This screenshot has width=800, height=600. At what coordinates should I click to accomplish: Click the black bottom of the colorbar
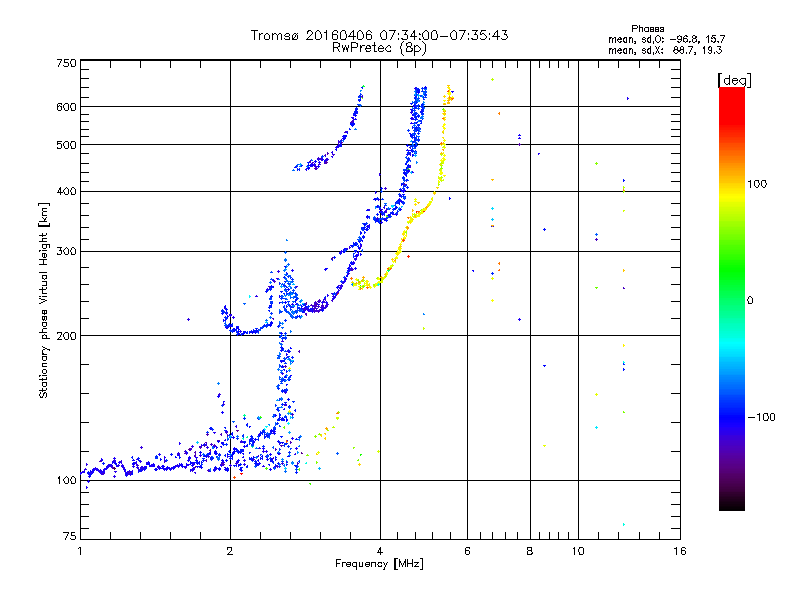point(732,503)
